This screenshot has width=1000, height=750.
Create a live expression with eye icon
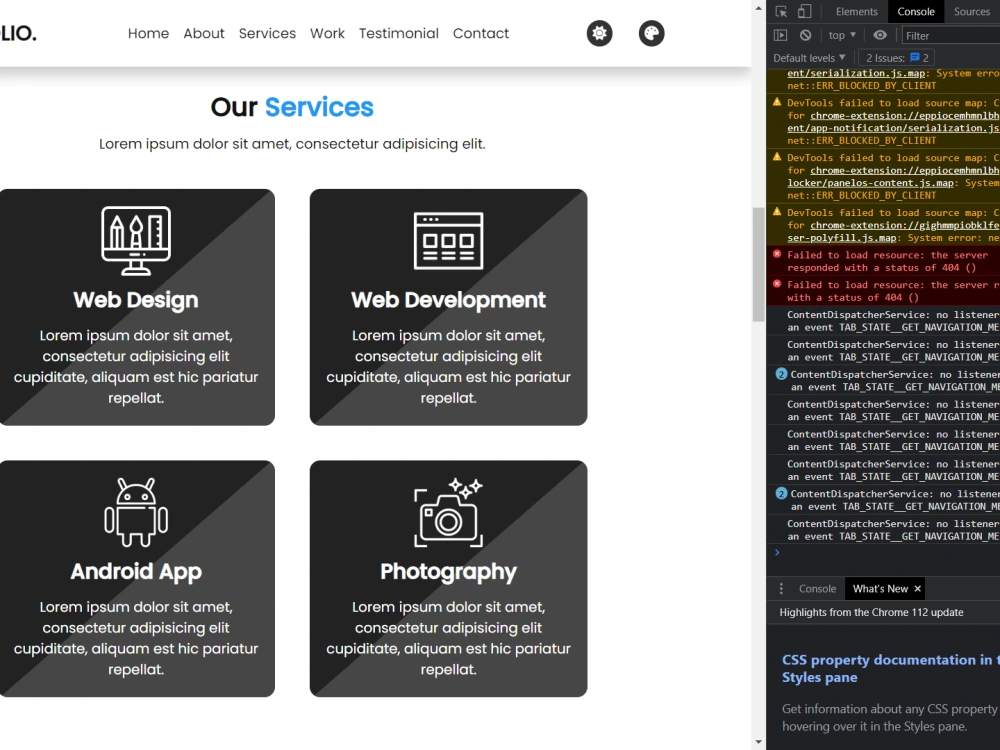pos(880,35)
